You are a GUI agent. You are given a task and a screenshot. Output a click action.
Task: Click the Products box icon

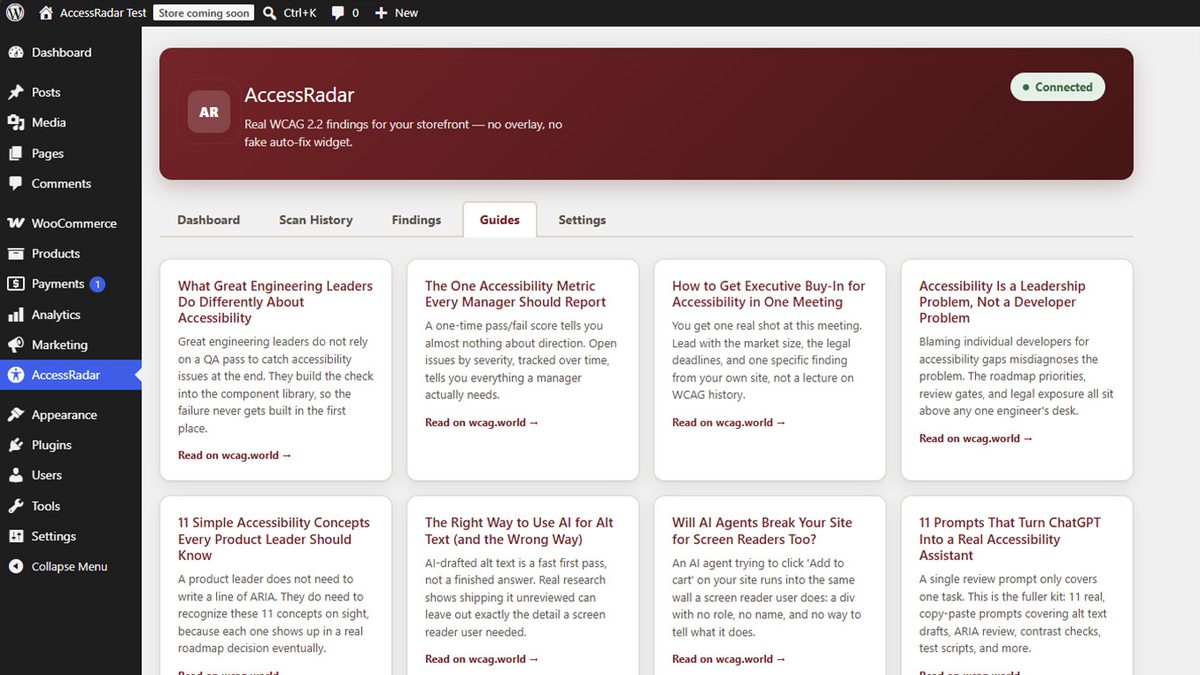(15, 253)
